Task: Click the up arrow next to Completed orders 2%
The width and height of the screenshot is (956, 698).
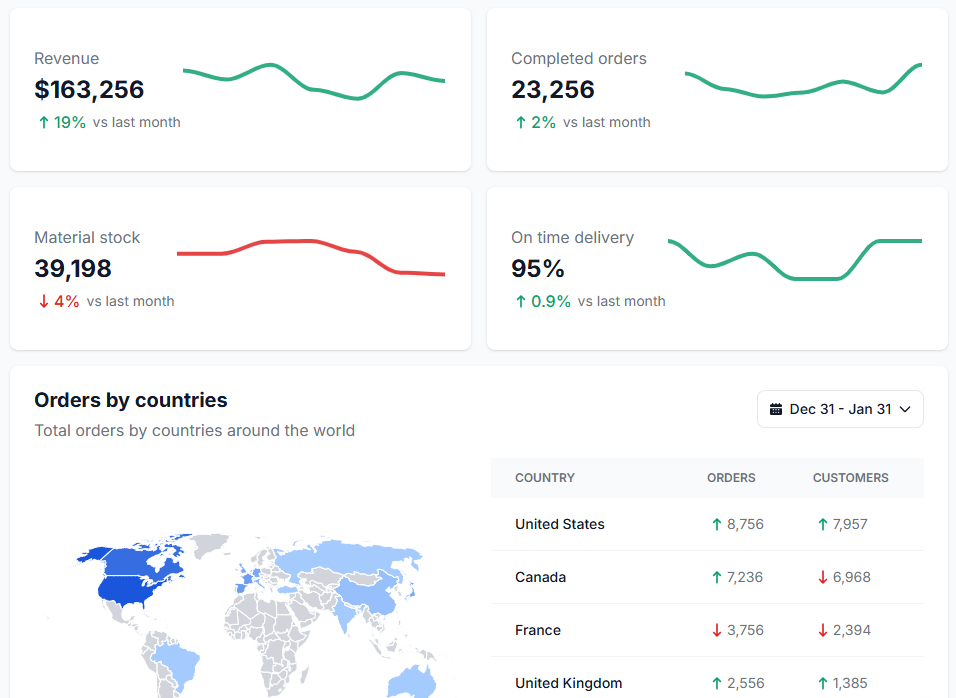Action: pos(520,122)
